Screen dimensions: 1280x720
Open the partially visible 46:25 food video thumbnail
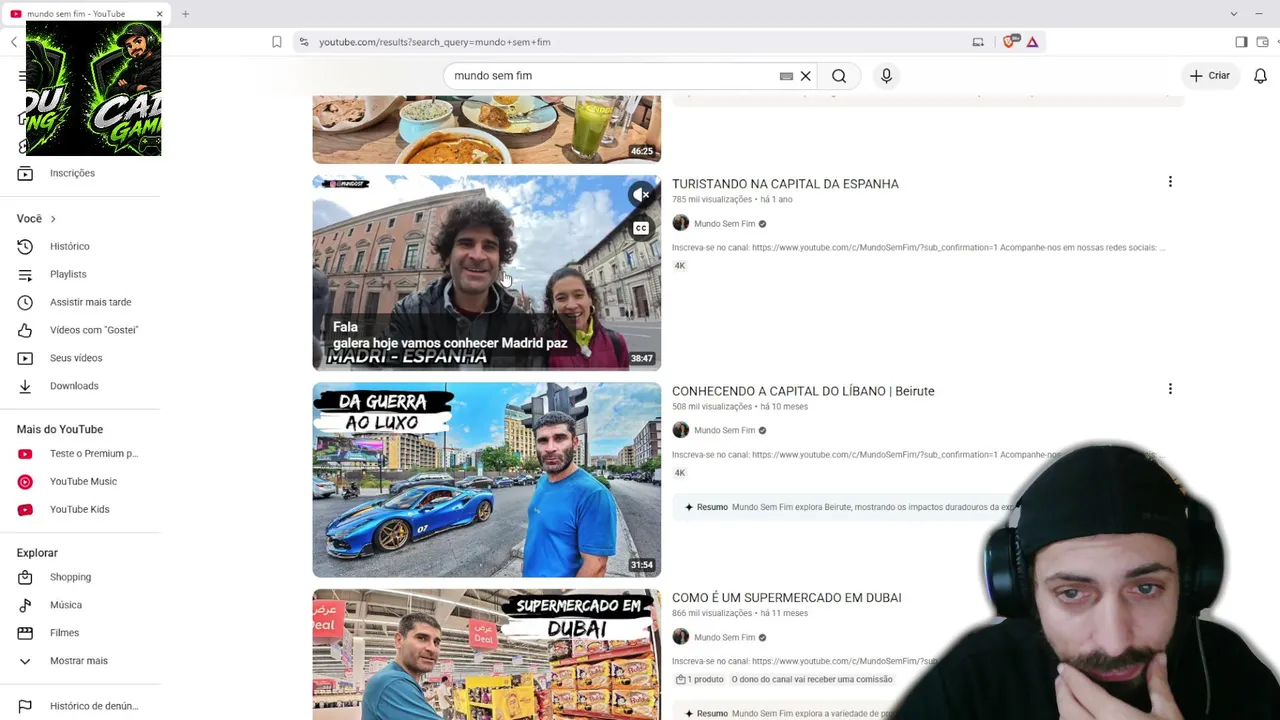coord(486,130)
